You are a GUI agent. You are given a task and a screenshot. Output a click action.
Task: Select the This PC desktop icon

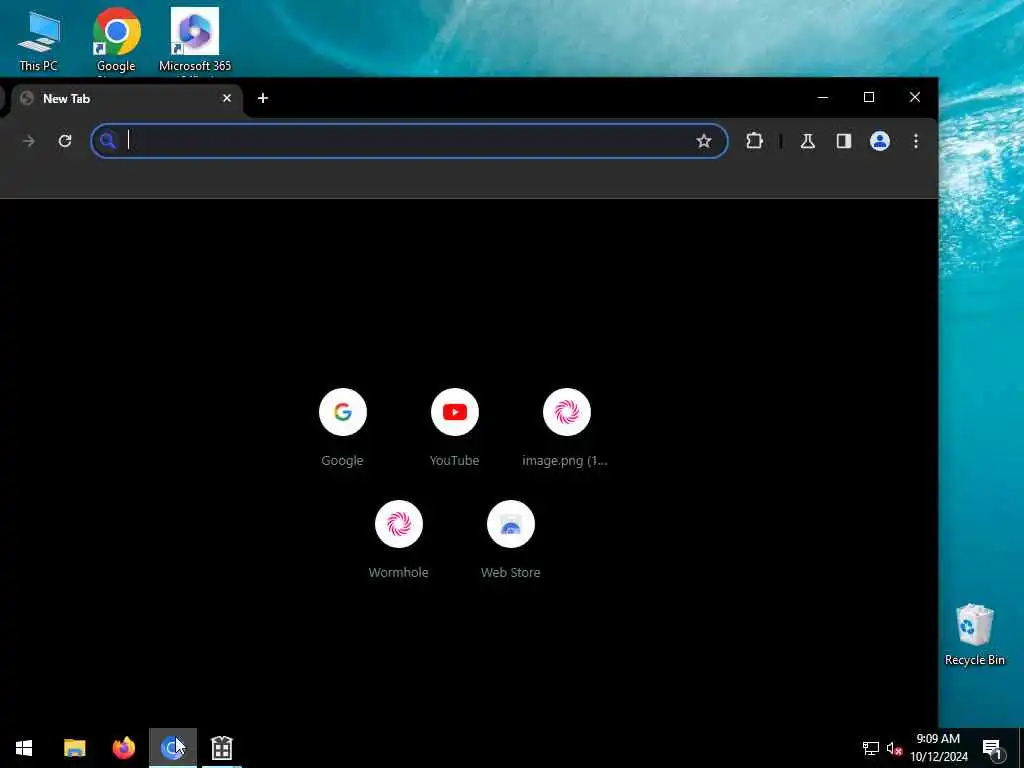click(x=39, y=41)
